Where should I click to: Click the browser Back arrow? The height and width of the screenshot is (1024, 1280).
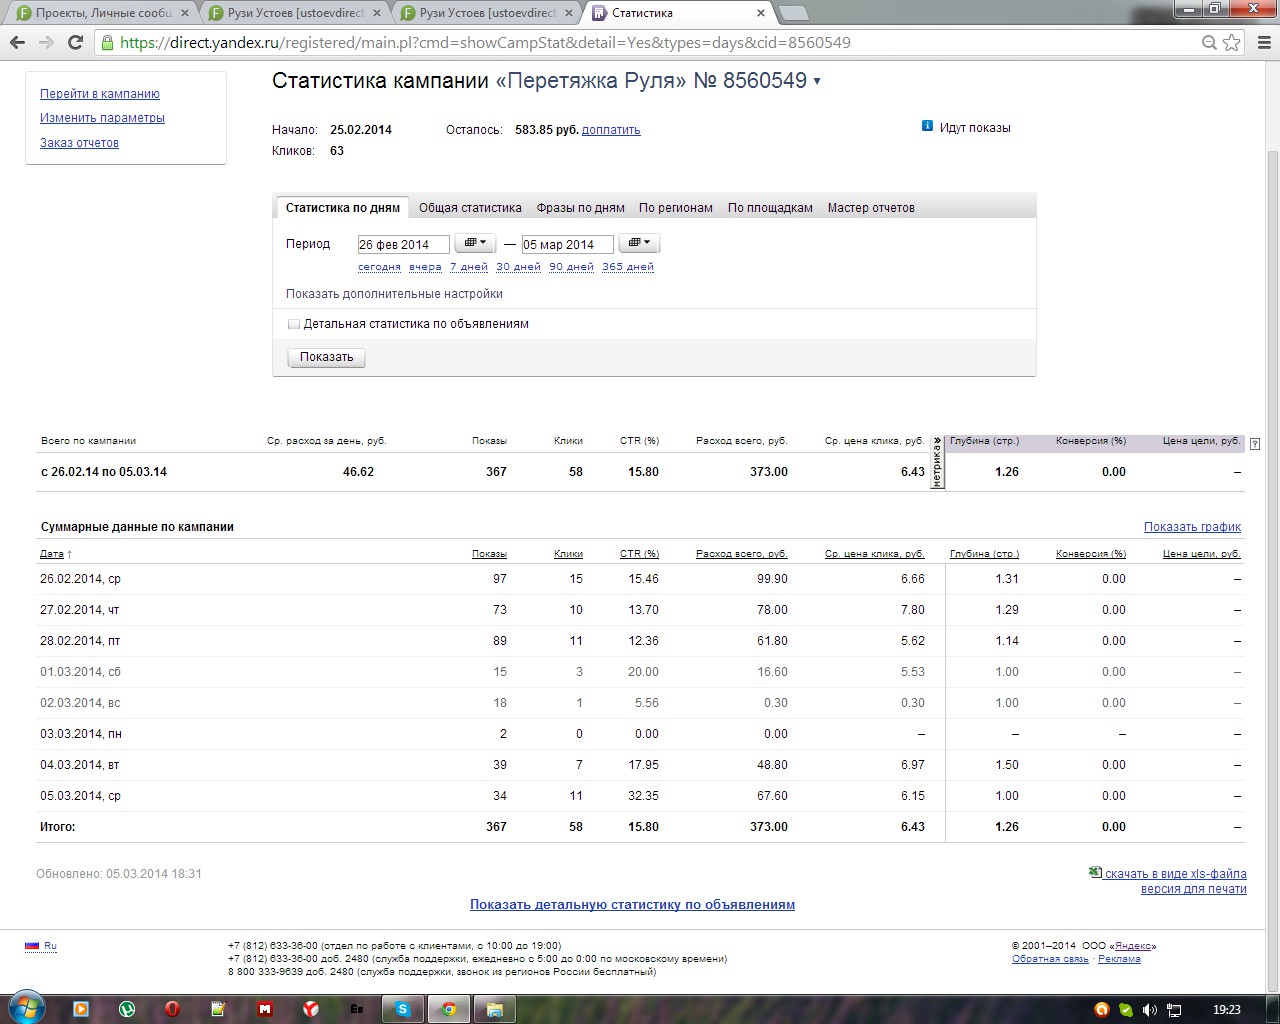click(x=17, y=42)
